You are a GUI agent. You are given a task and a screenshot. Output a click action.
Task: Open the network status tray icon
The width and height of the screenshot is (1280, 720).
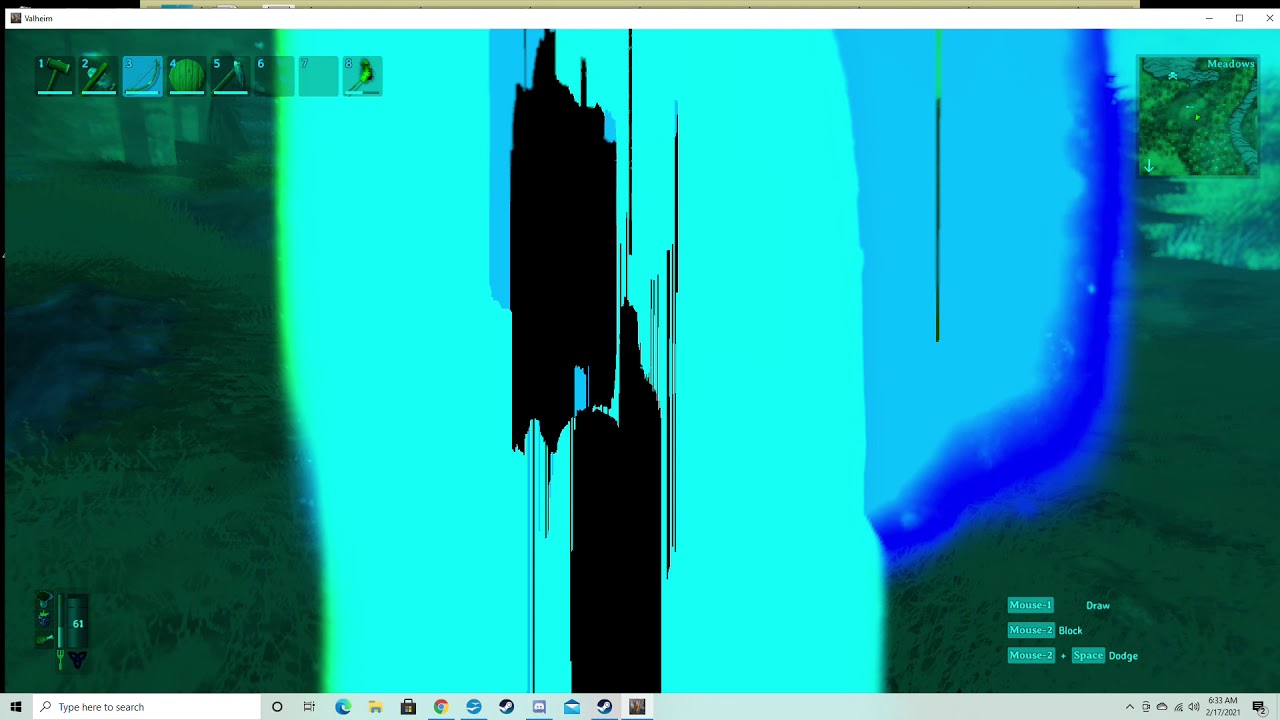1178,707
